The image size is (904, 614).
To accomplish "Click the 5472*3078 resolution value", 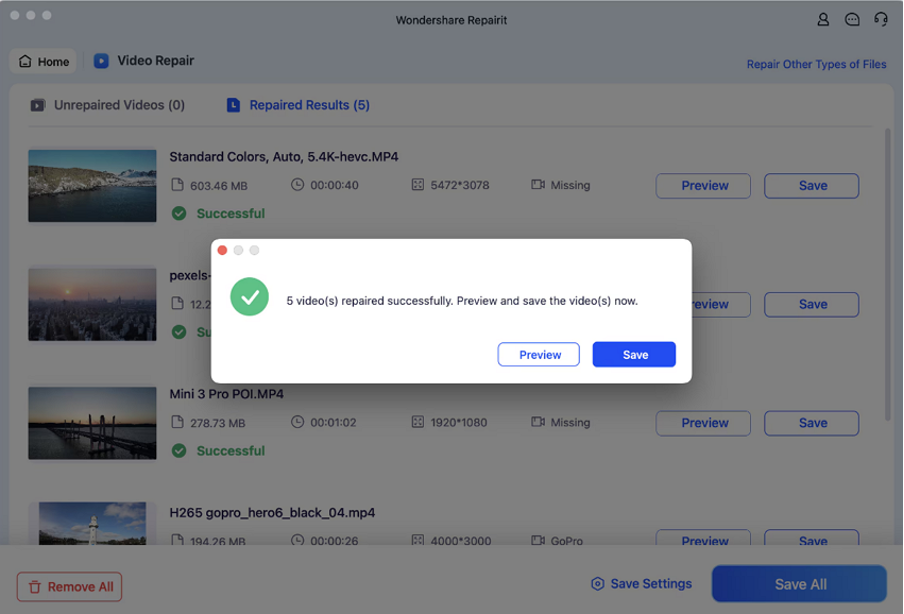I will pyautogui.click(x=459, y=185).
